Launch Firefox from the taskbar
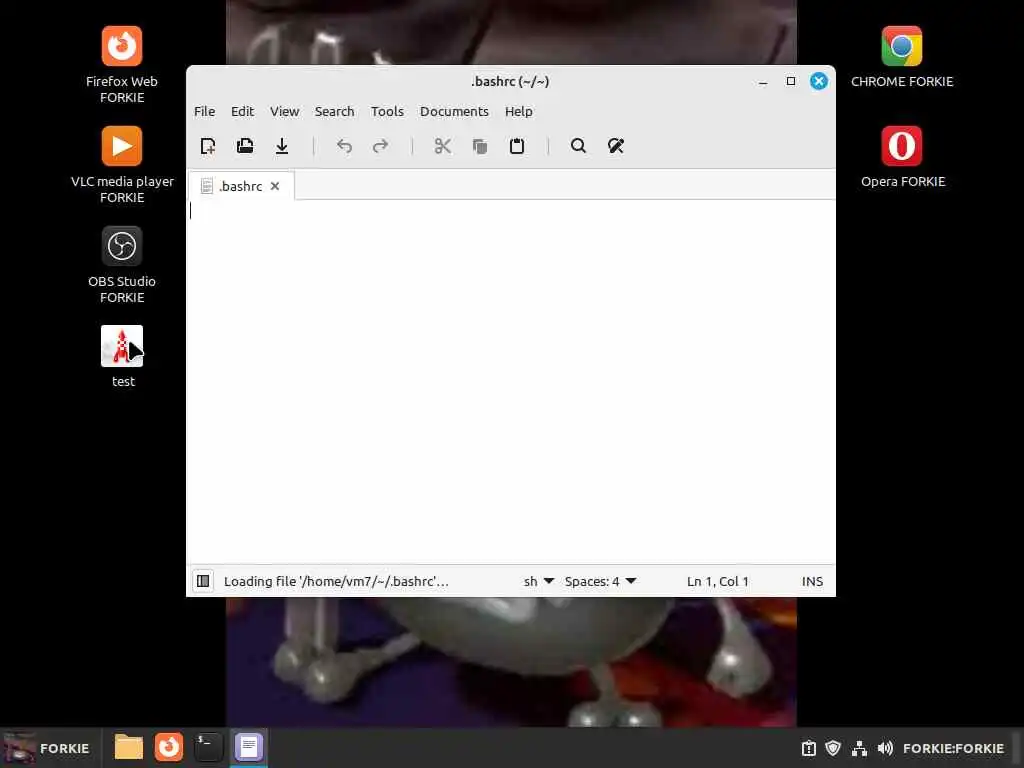 click(168, 747)
